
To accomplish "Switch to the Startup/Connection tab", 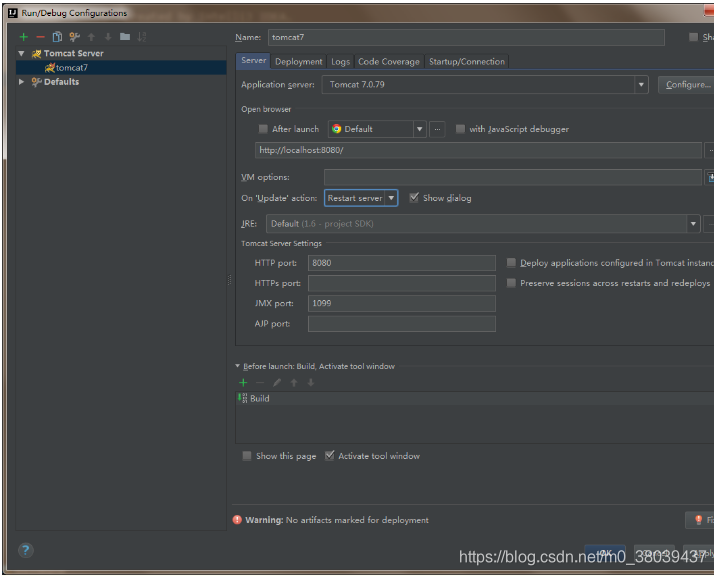I will 467,62.
